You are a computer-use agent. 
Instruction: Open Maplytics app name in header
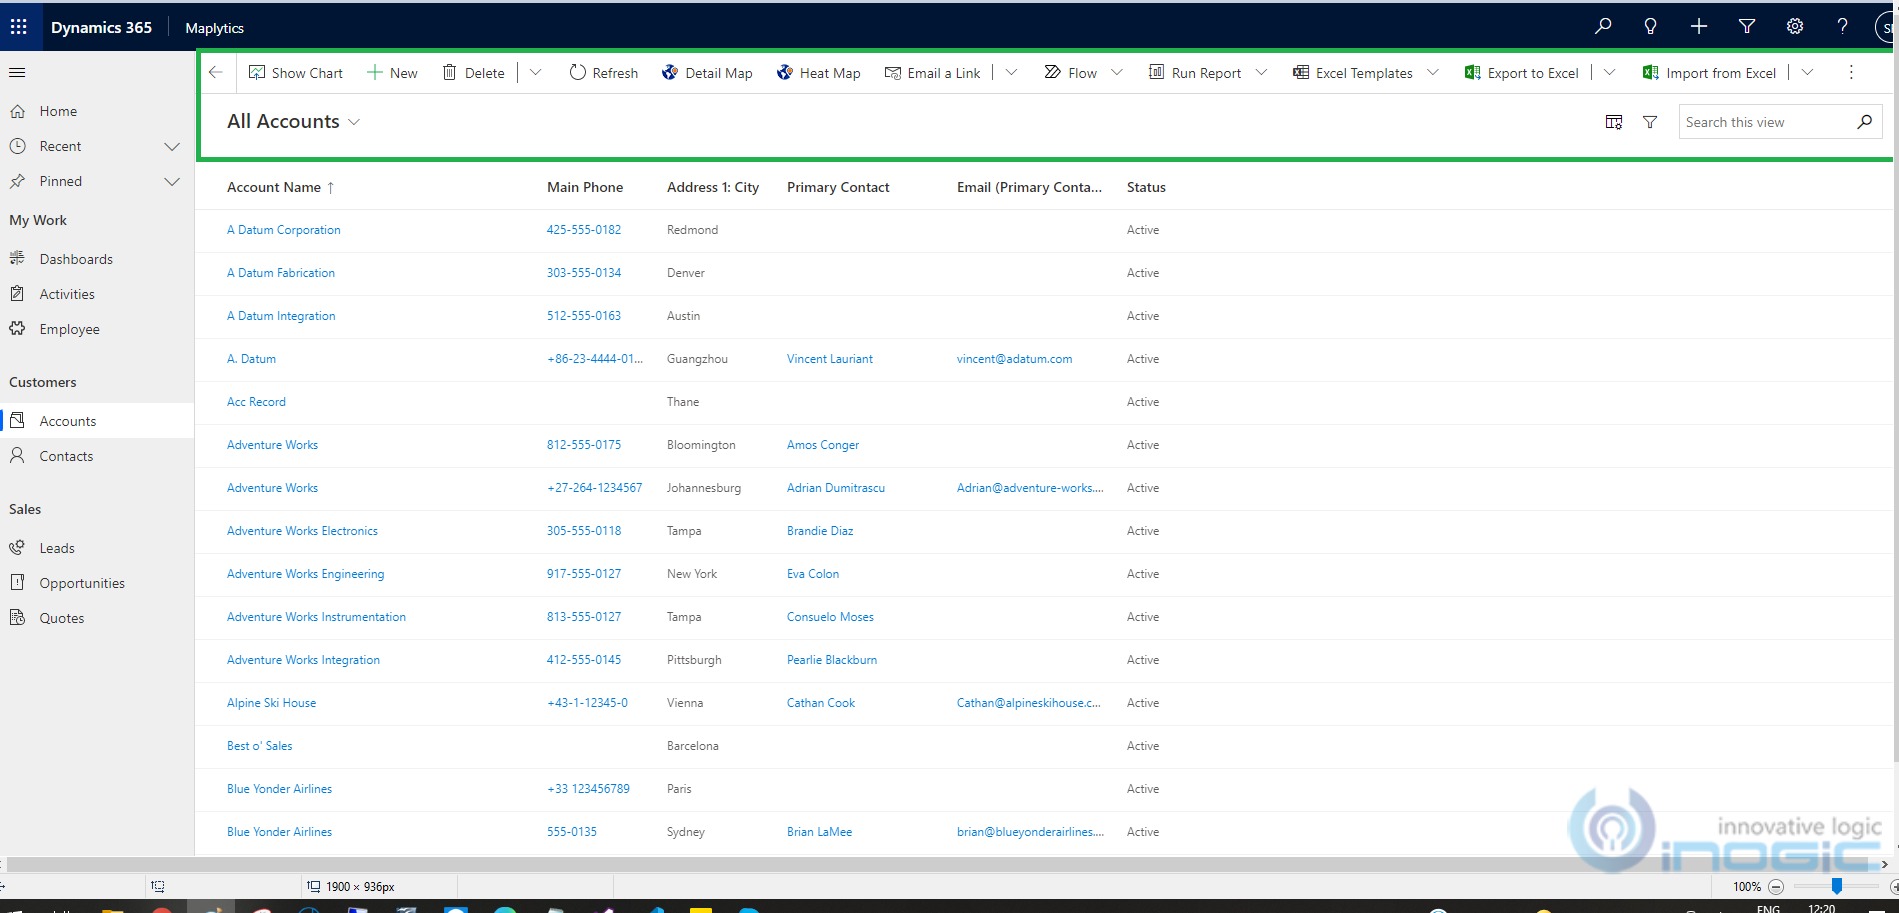pos(214,28)
